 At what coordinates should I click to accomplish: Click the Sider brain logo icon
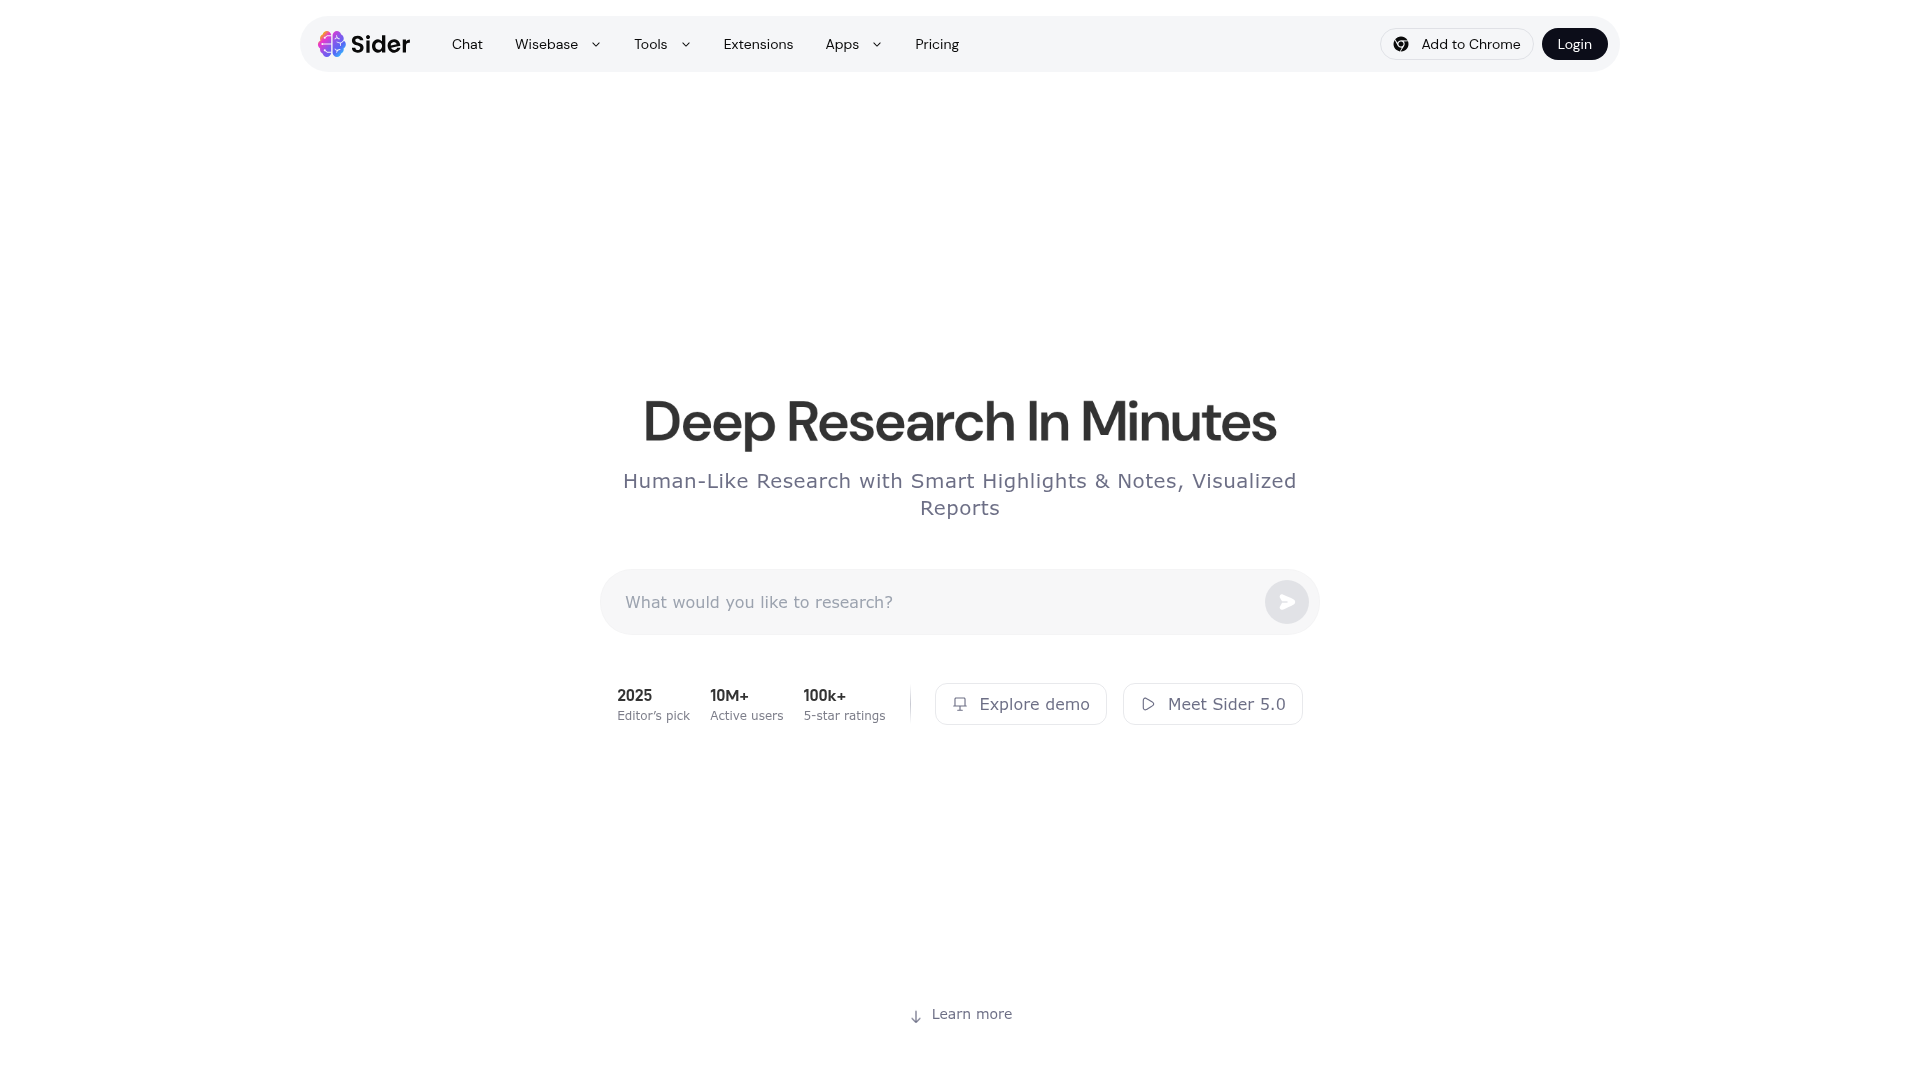(x=331, y=44)
